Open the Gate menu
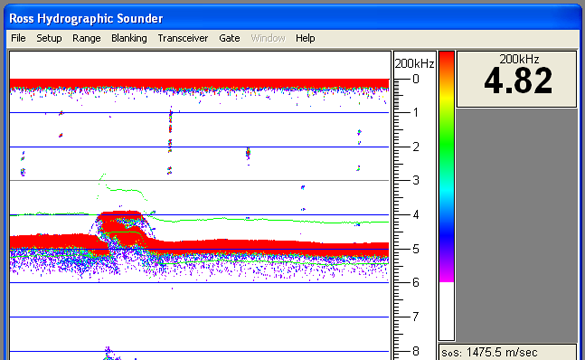585x360 pixels. [229, 38]
